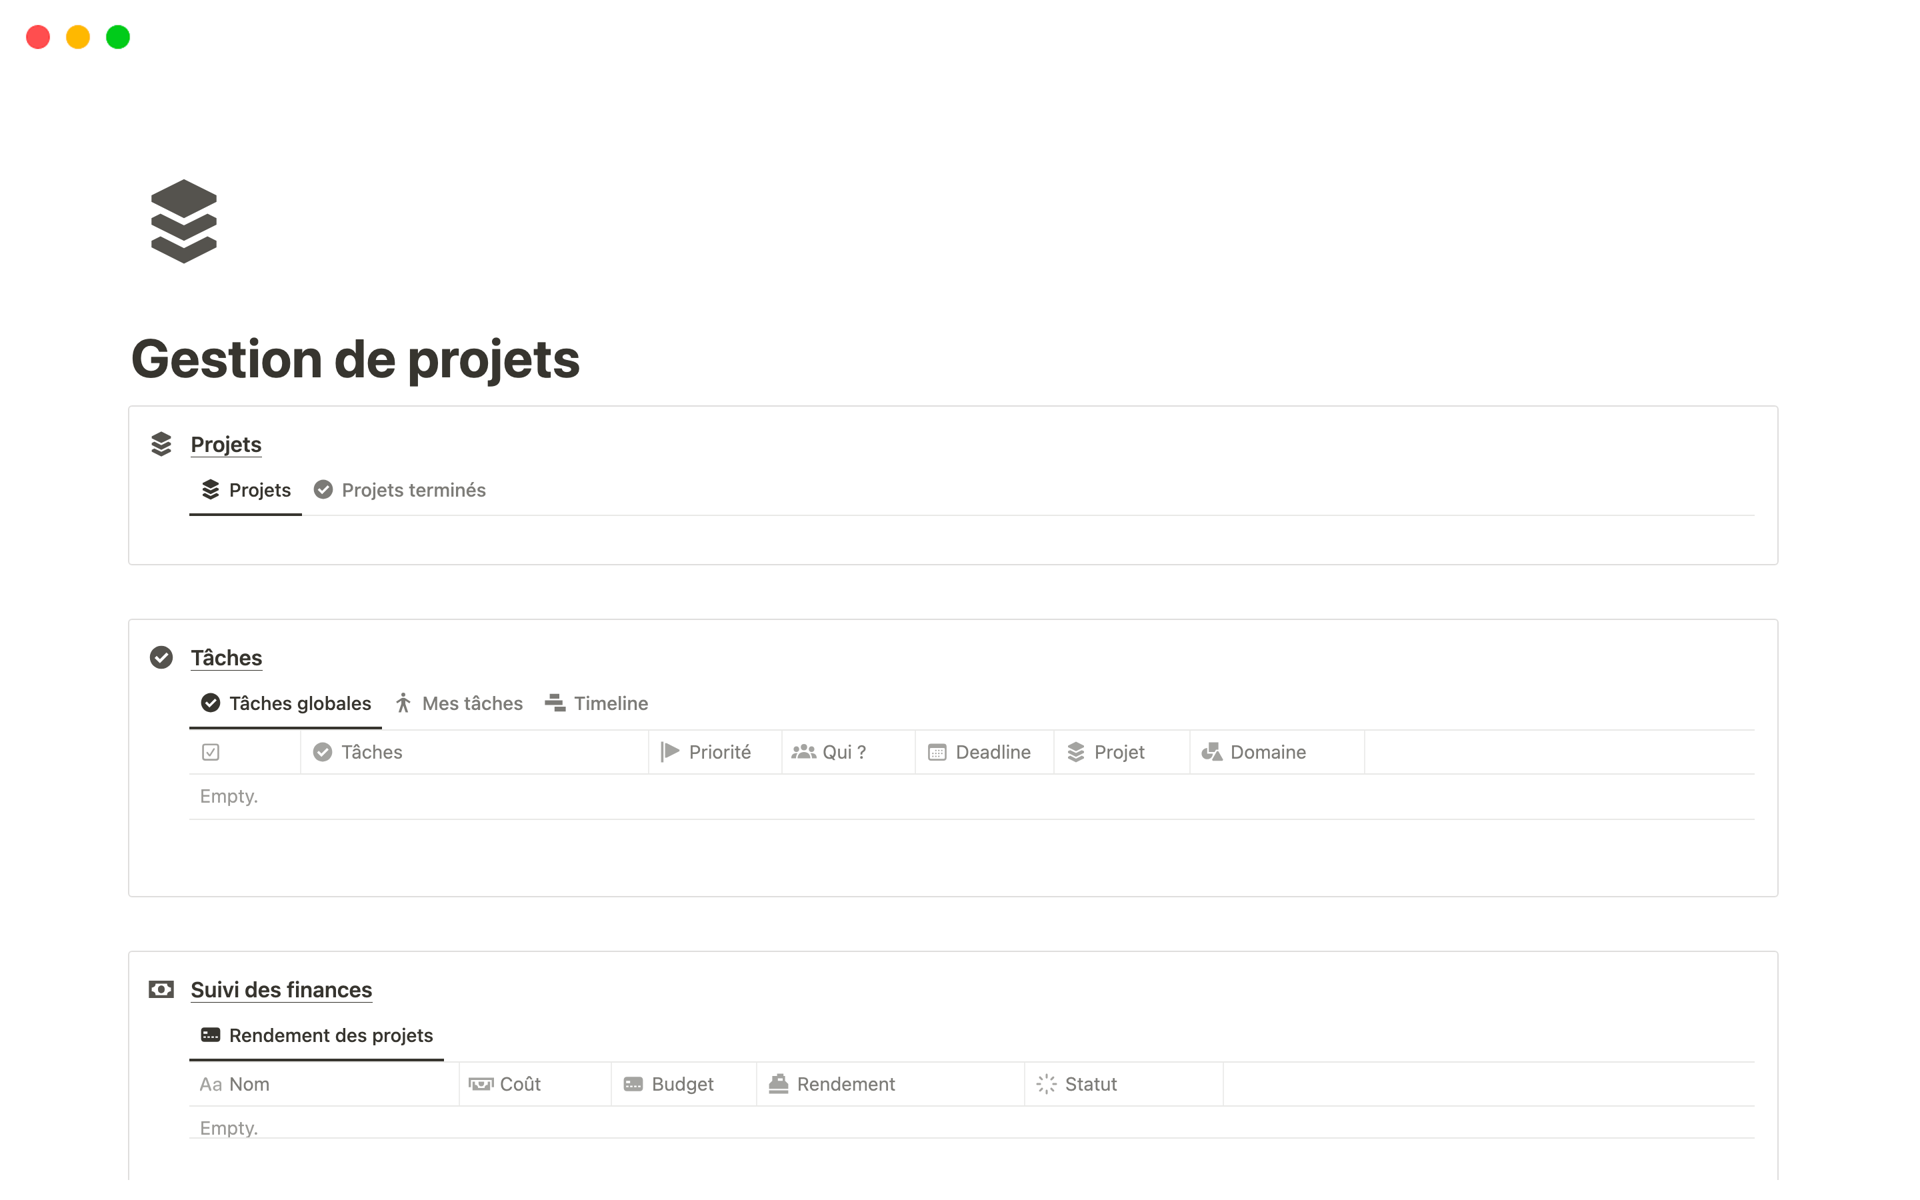Switch to the Mes tâches tab
The image size is (1920, 1200).
click(459, 703)
